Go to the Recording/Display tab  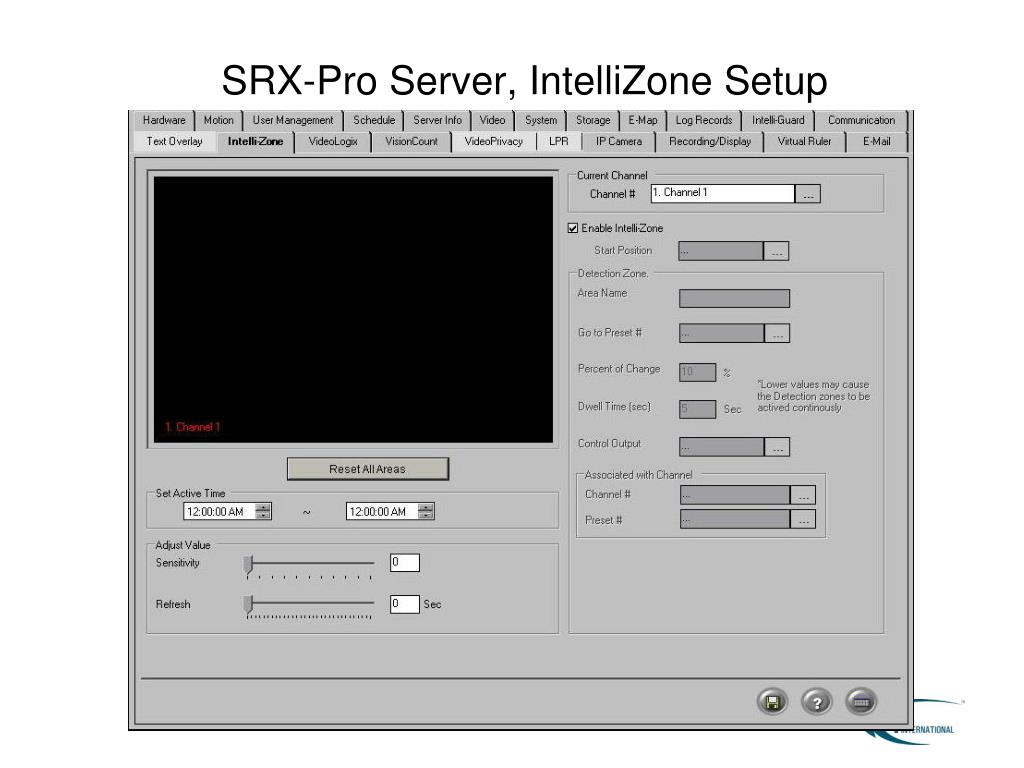pyautogui.click(x=710, y=141)
